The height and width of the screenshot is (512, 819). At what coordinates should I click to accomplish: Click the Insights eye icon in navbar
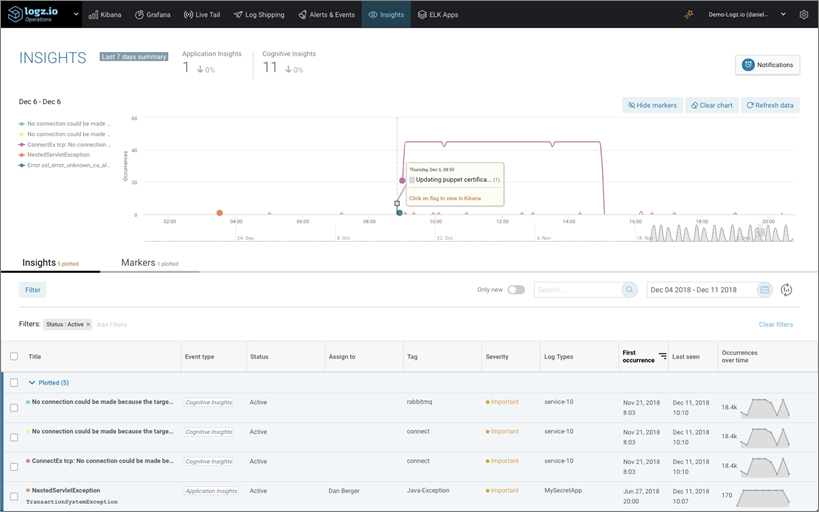(x=373, y=15)
